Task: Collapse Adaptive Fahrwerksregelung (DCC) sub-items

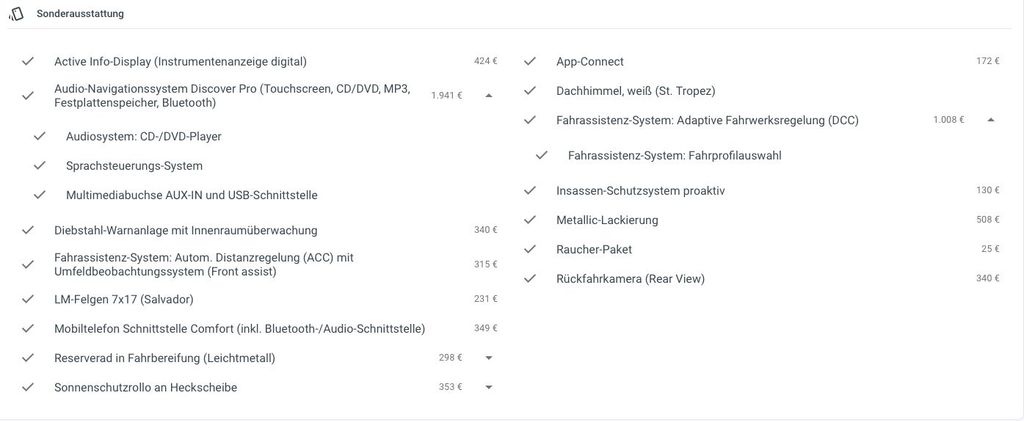Action: point(991,120)
